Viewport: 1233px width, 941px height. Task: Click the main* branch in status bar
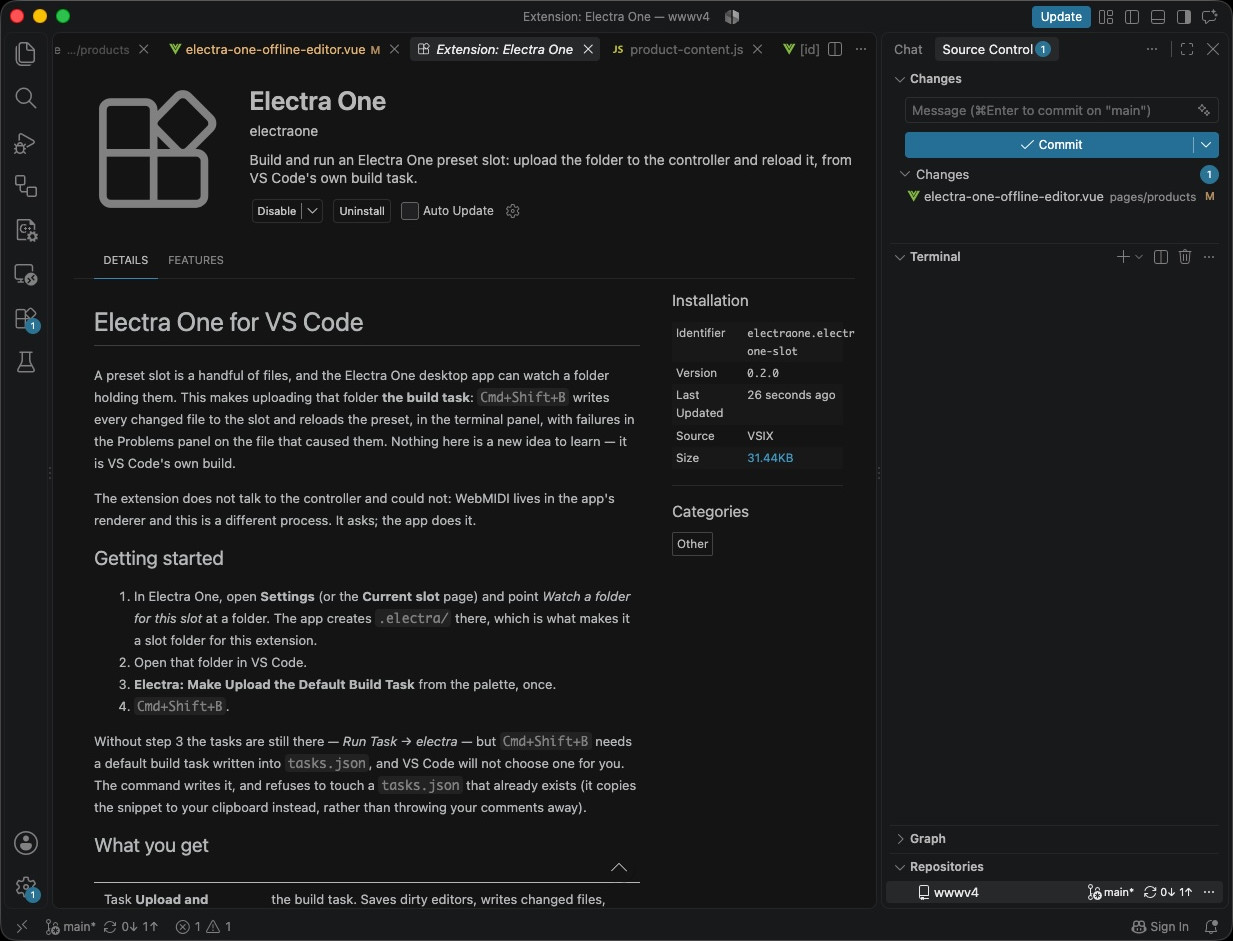click(x=70, y=927)
